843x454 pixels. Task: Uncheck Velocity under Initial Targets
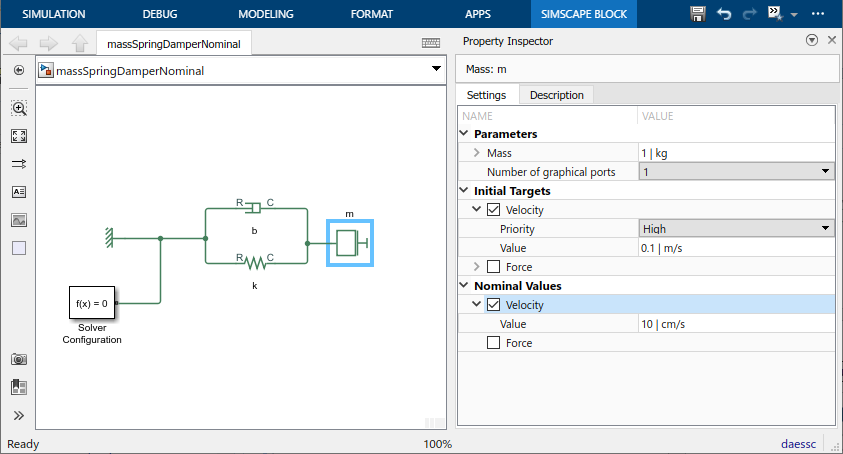[x=494, y=210]
